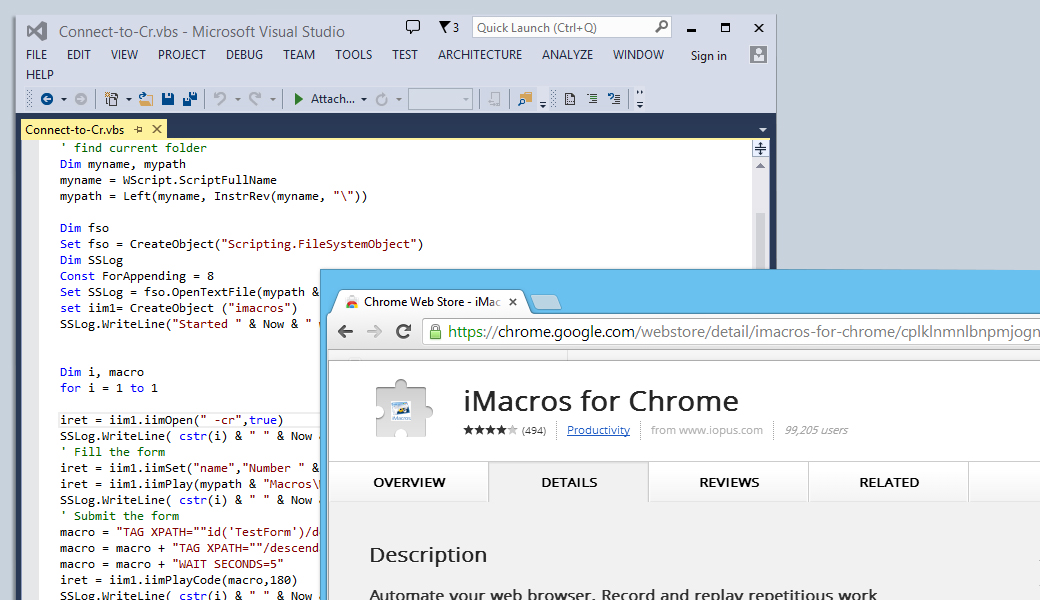This screenshot has height=600, width=1040.
Task: Open the VIEW menu
Action: pyautogui.click(x=124, y=55)
